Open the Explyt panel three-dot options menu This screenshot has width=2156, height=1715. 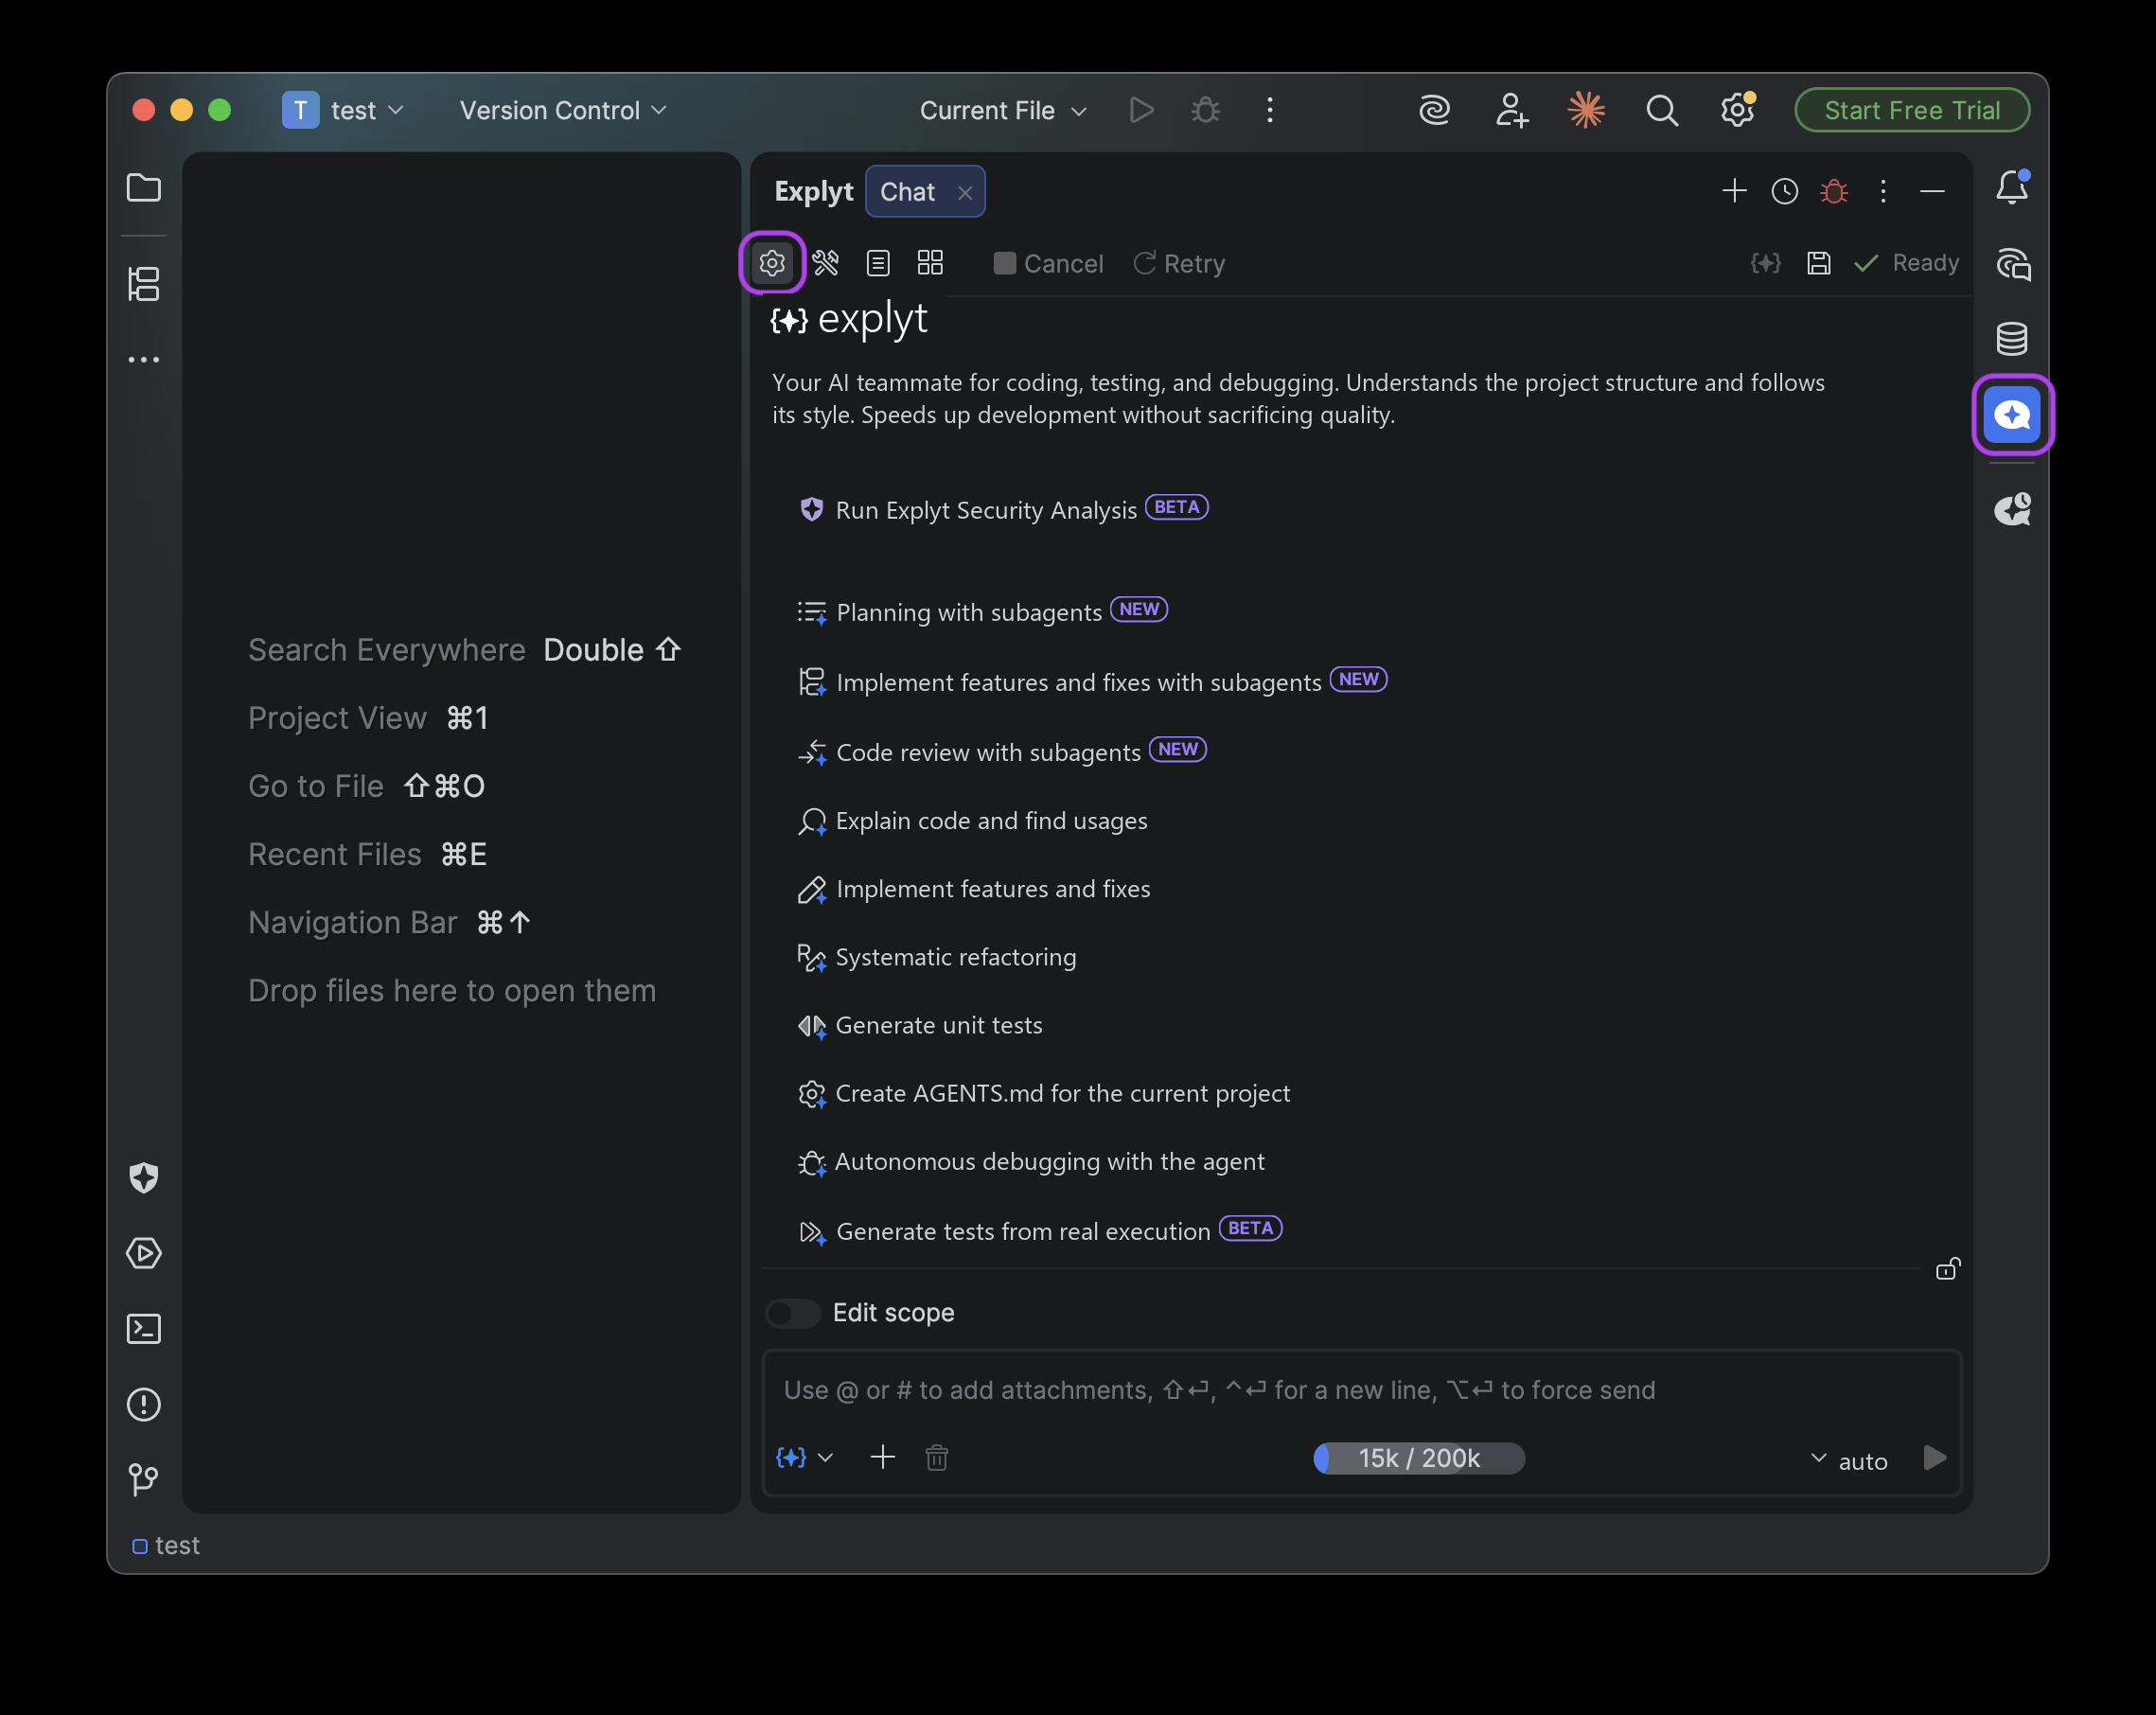(x=1883, y=191)
